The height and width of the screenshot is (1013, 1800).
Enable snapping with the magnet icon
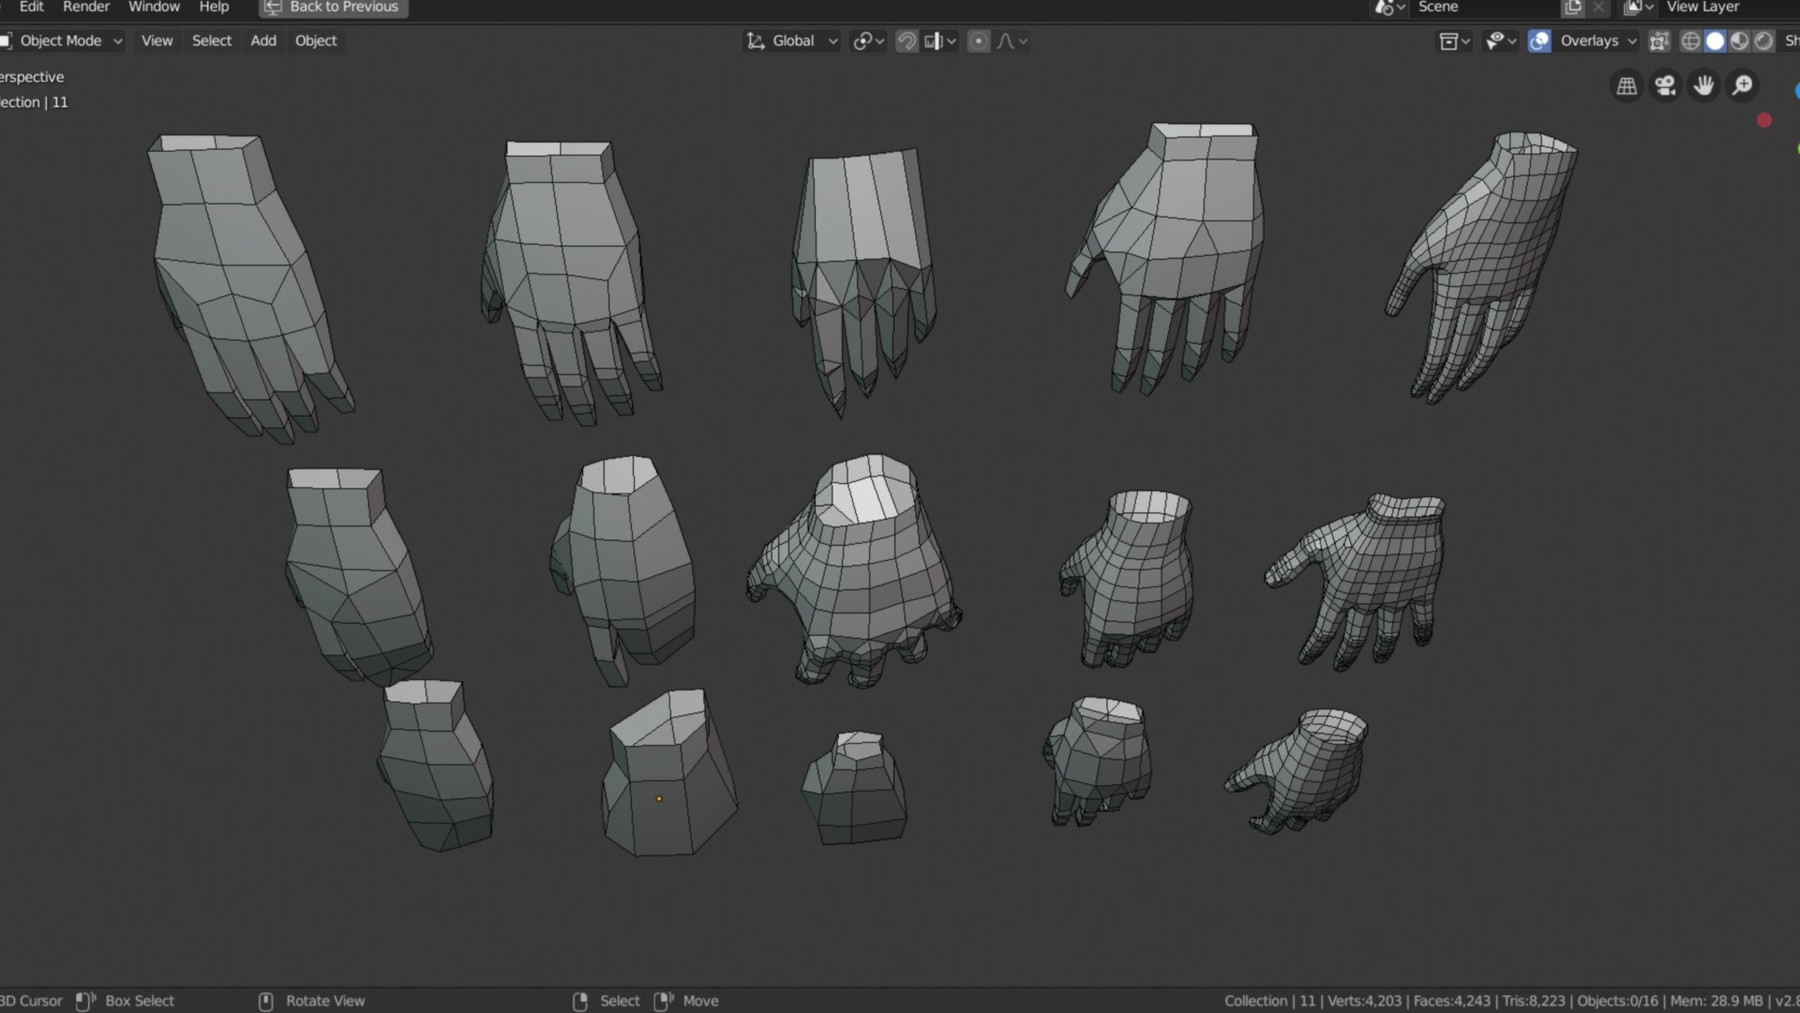click(x=906, y=41)
